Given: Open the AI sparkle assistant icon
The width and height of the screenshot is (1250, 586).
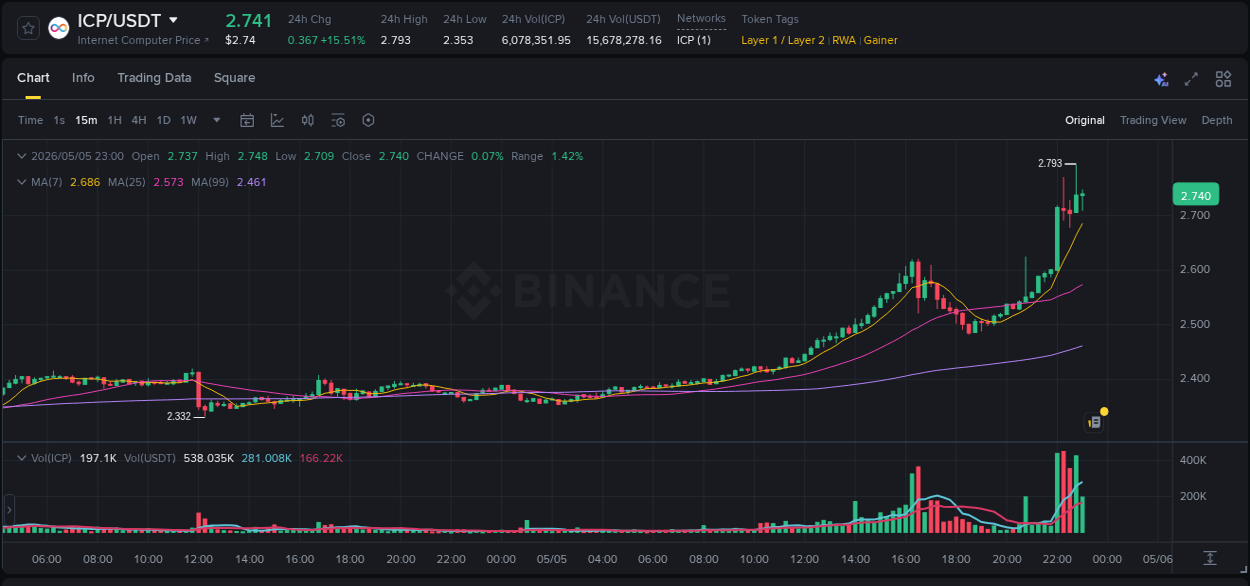Looking at the screenshot, I should pos(1161,79).
